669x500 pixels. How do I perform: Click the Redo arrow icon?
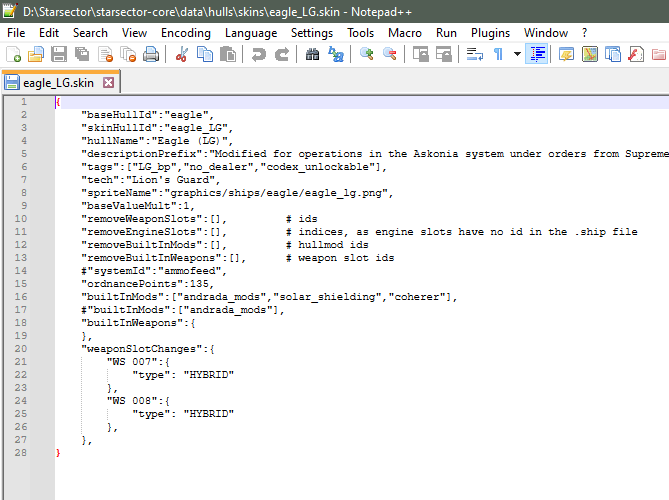tap(282, 55)
